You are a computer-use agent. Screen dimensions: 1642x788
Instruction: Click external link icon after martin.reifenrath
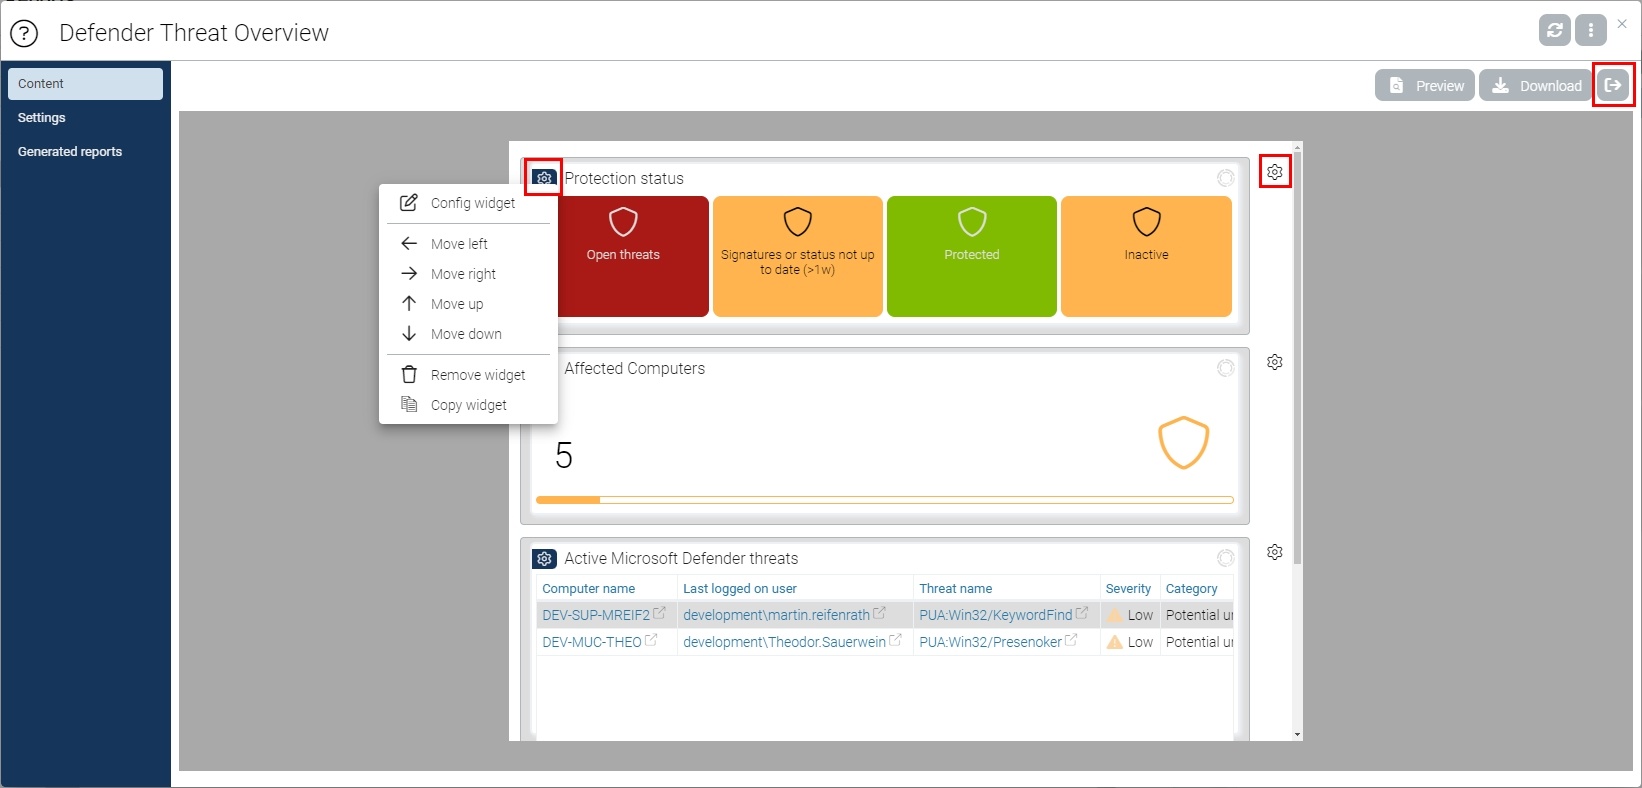click(x=879, y=613)
